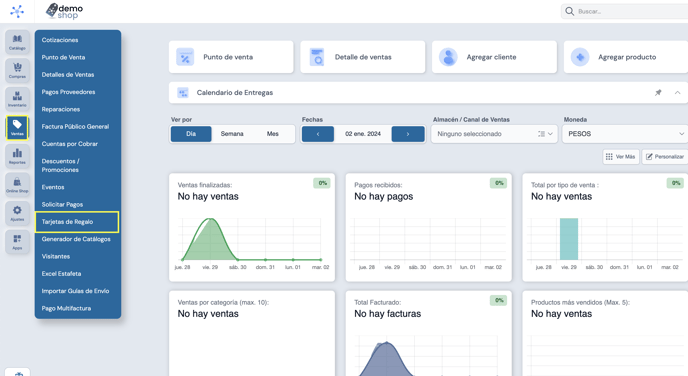688x376 pixels.
Task: Click the Detalle de ventas card icon
Action: [317, 57]
